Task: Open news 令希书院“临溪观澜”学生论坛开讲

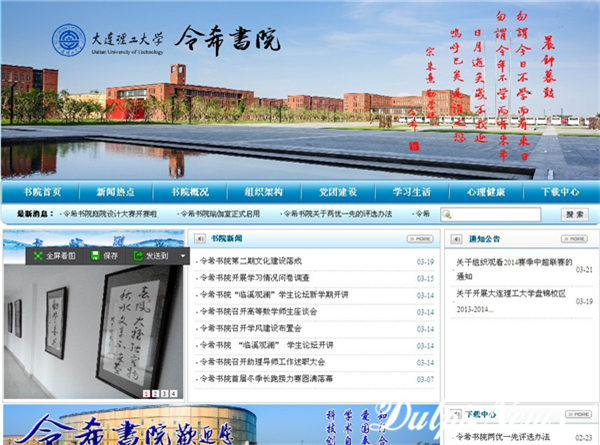Action: coord(267,345)
